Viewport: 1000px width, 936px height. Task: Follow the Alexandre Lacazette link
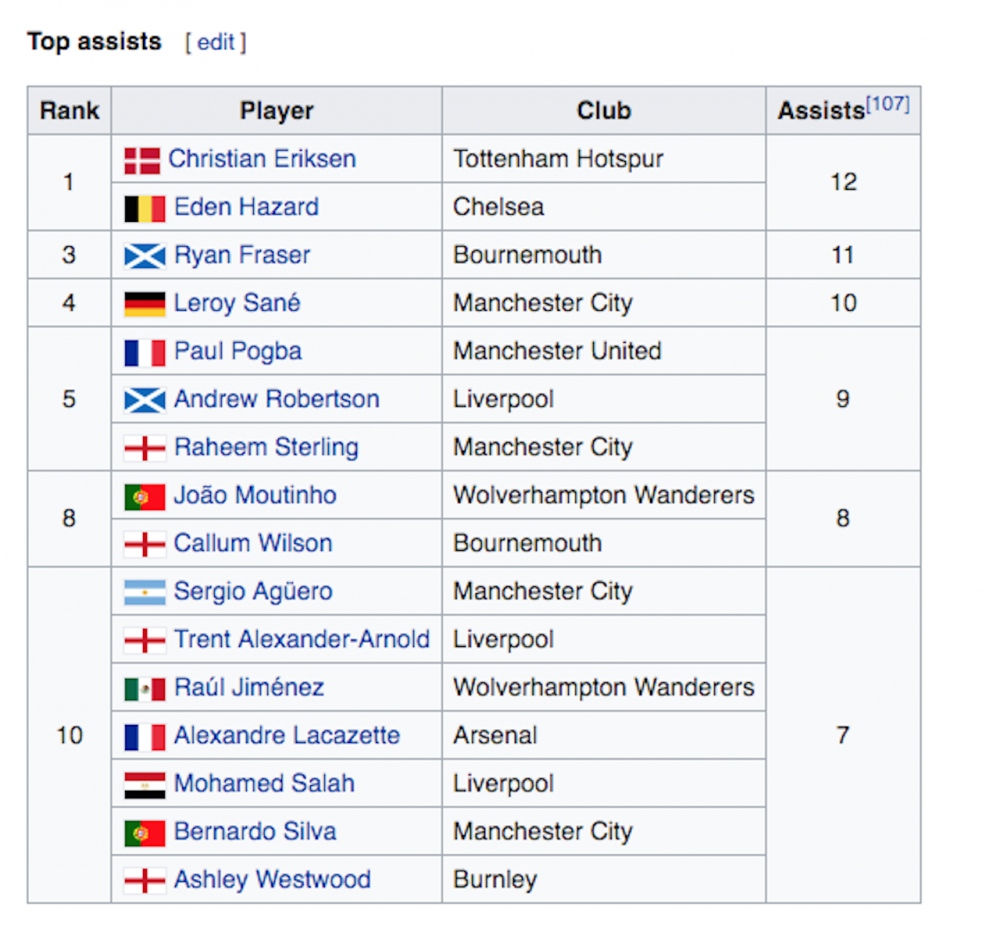(x=287, y=735)
